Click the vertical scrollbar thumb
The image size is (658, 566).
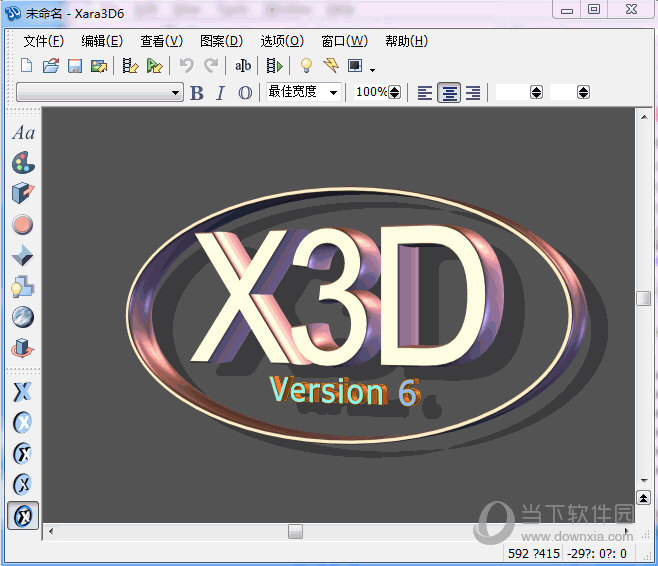click(x=643, y=298)
